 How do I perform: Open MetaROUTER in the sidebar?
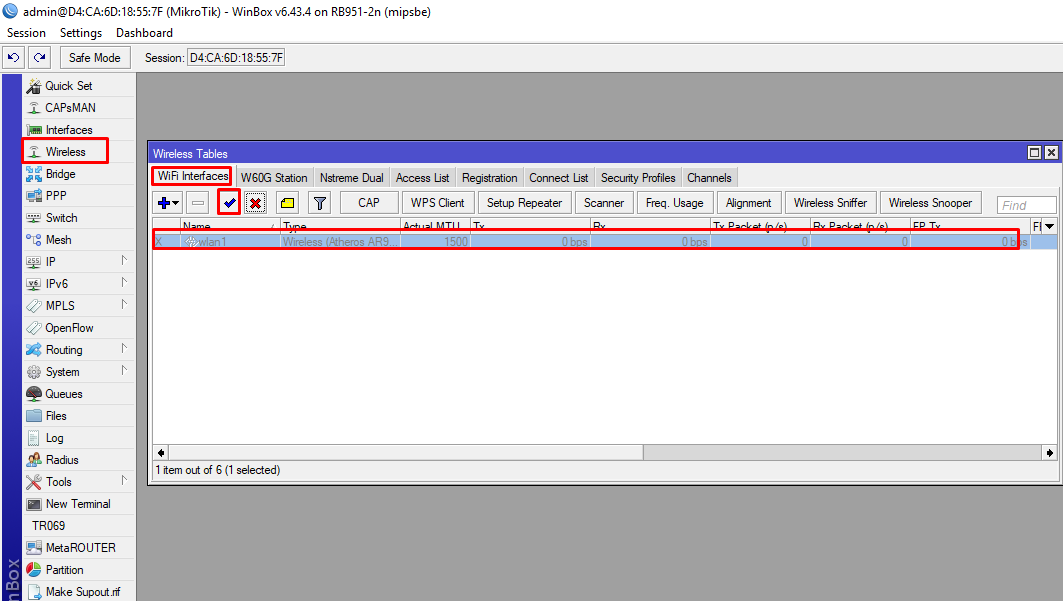pos(79,547)
